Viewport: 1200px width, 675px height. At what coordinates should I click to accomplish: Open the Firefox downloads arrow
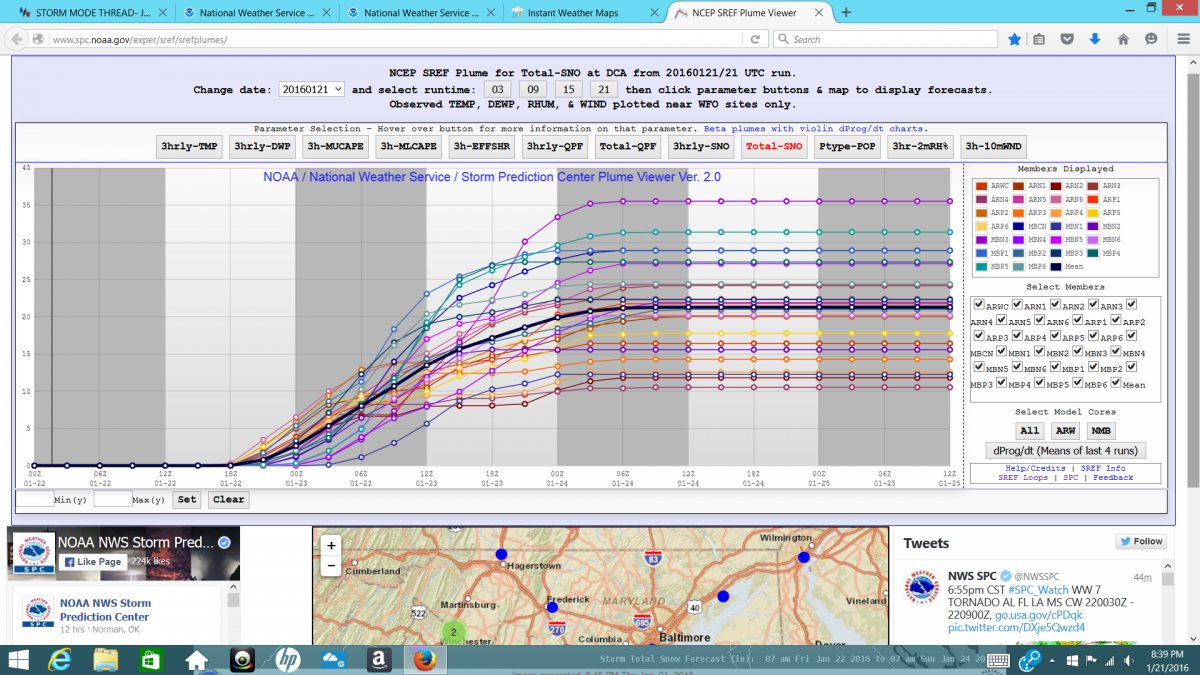[1095, 39]
